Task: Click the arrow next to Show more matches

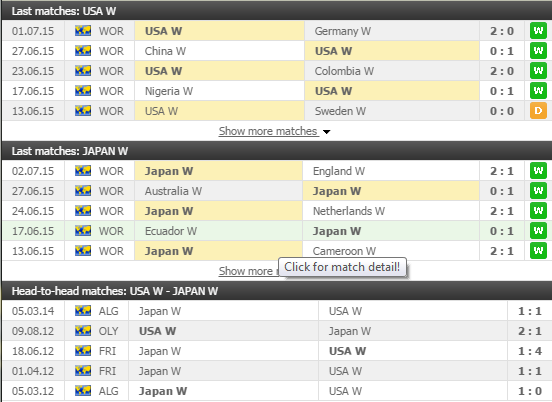Action: click(327, 132)
